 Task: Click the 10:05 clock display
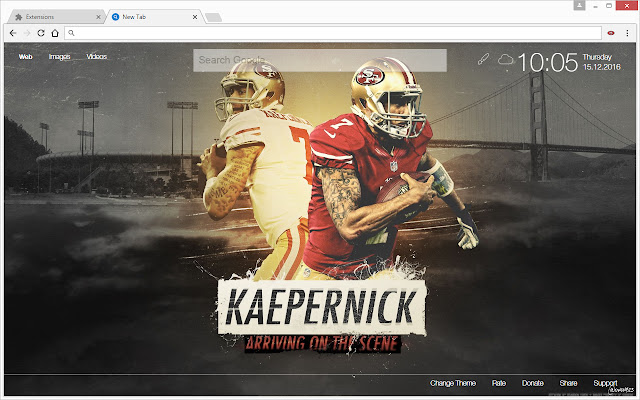click(x=548, y=62)
